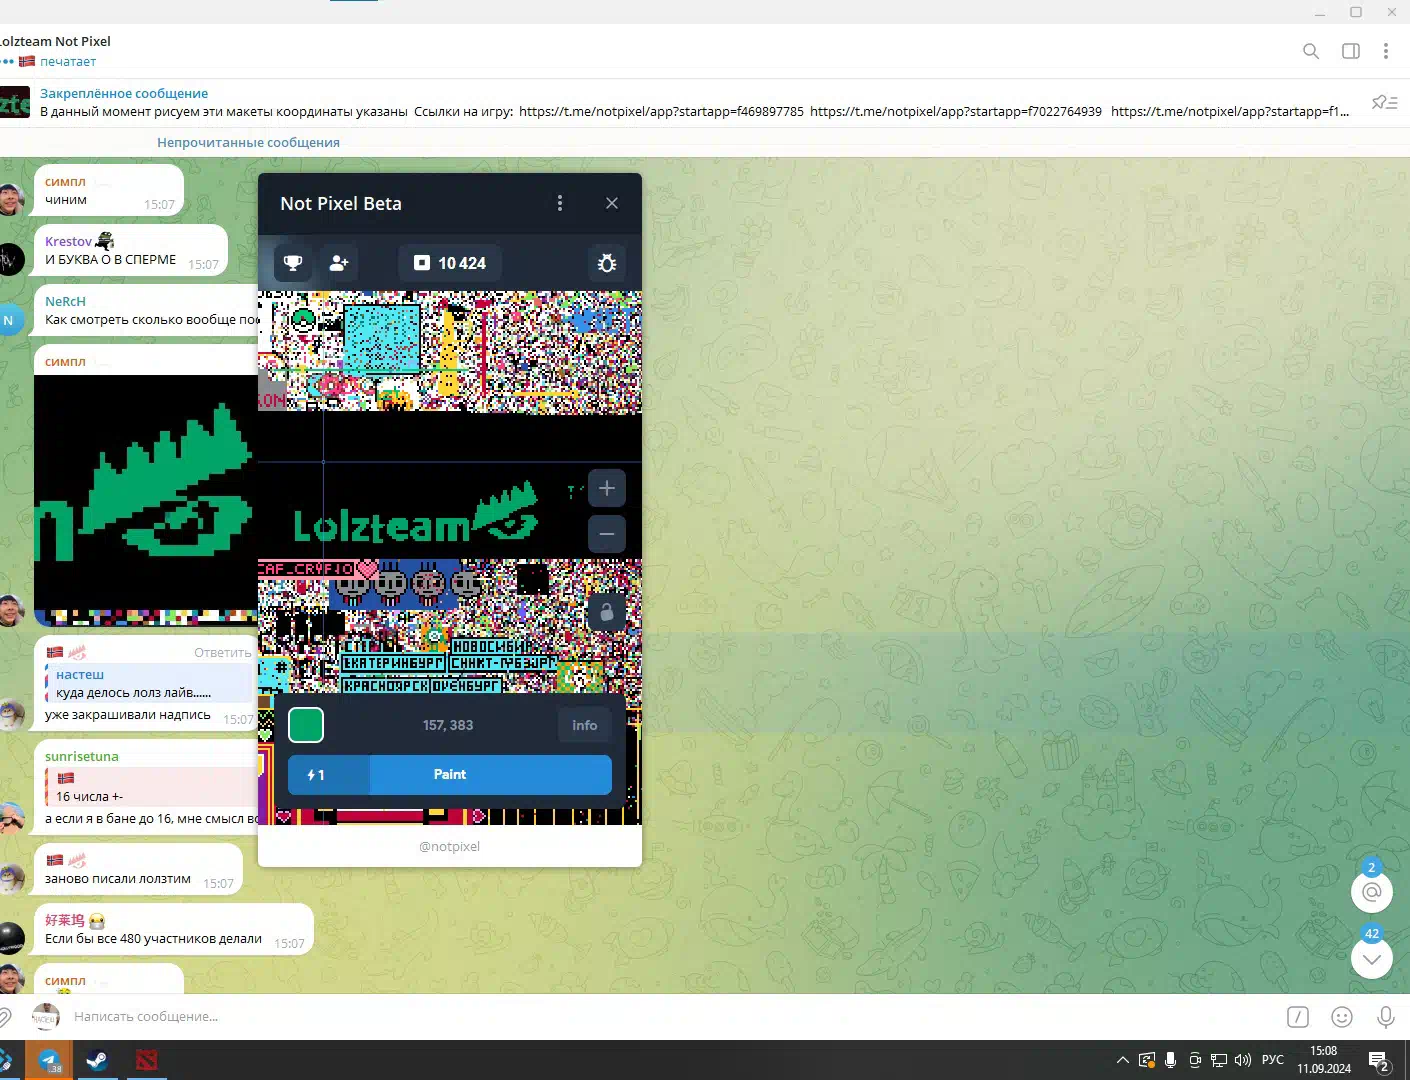Zoom out on the pixel canvas
1410x1080 pixels.
[x=606, y=534]
